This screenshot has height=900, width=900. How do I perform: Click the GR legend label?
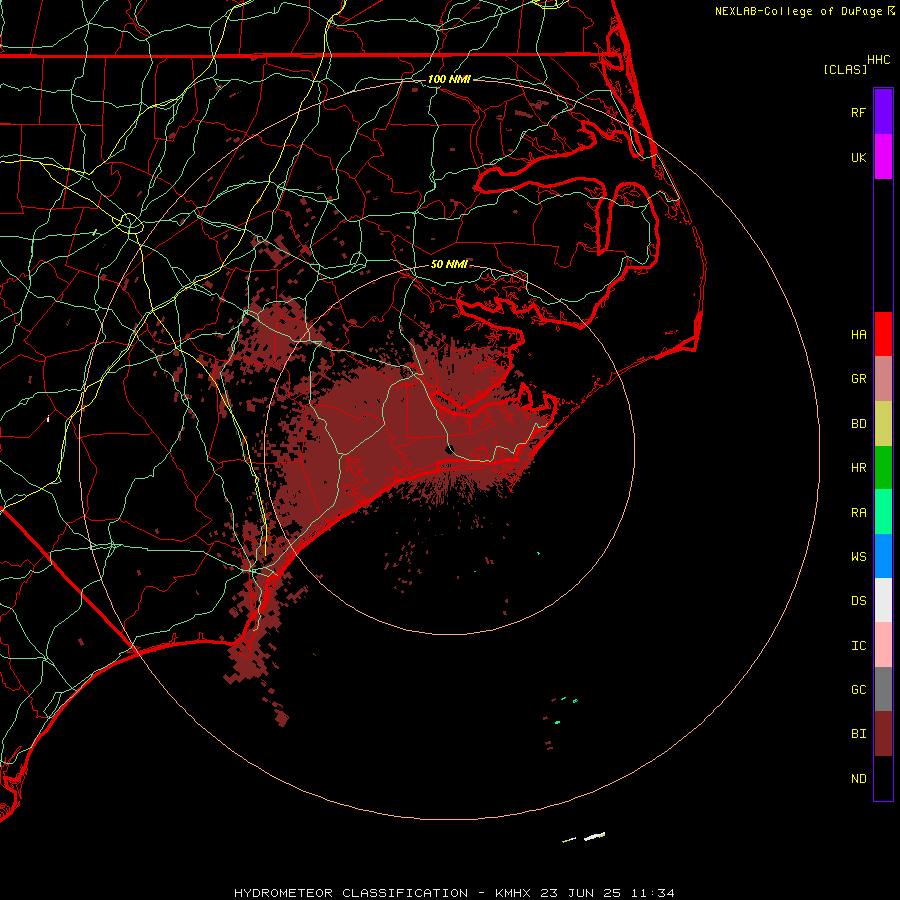[x=858, y=379]
